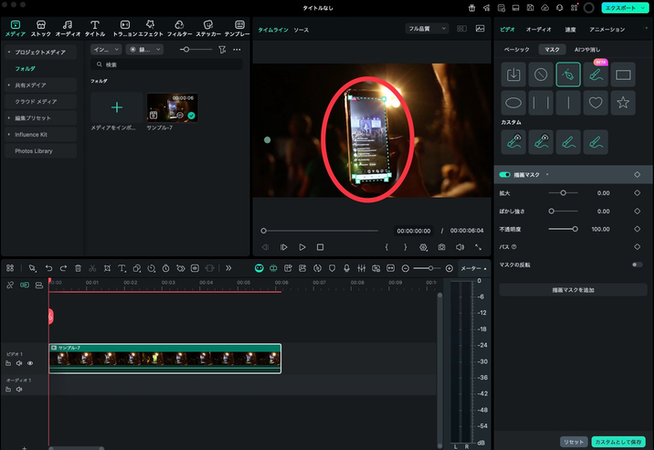Play the preview video
654x450 pixels.
(302, 247)
